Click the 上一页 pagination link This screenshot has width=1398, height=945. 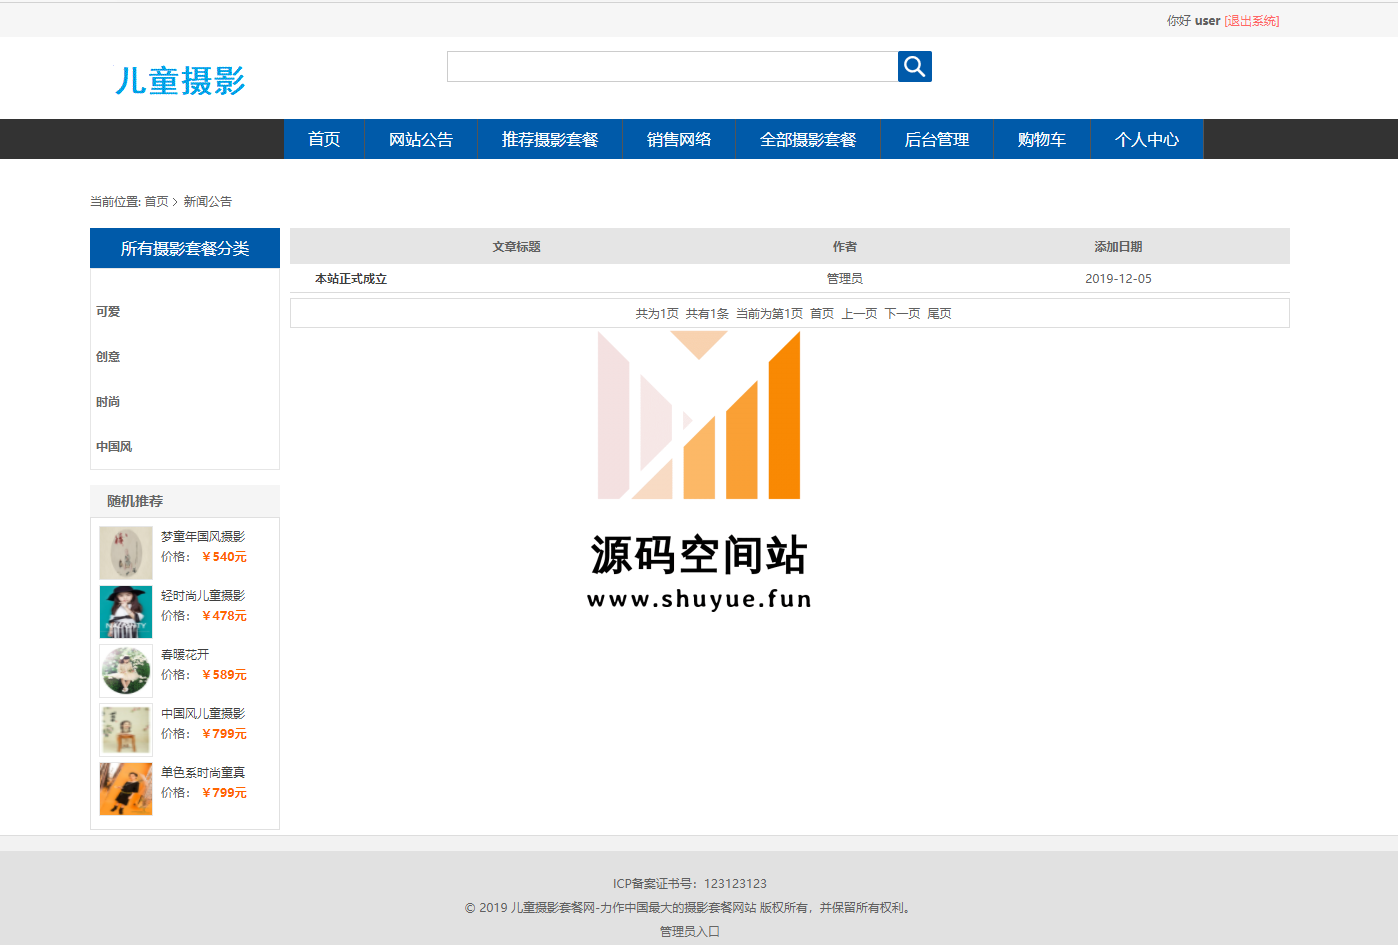(859, 314)
